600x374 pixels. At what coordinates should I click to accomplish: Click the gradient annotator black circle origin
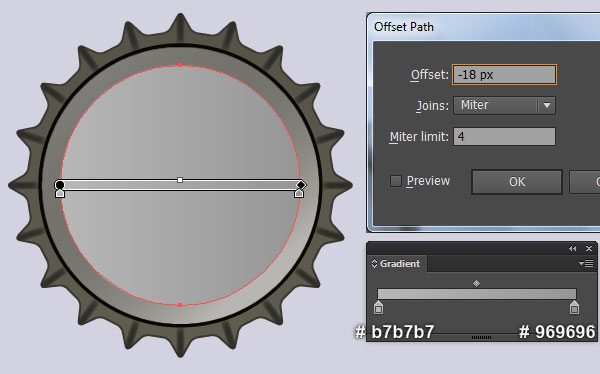click(60, 185)
